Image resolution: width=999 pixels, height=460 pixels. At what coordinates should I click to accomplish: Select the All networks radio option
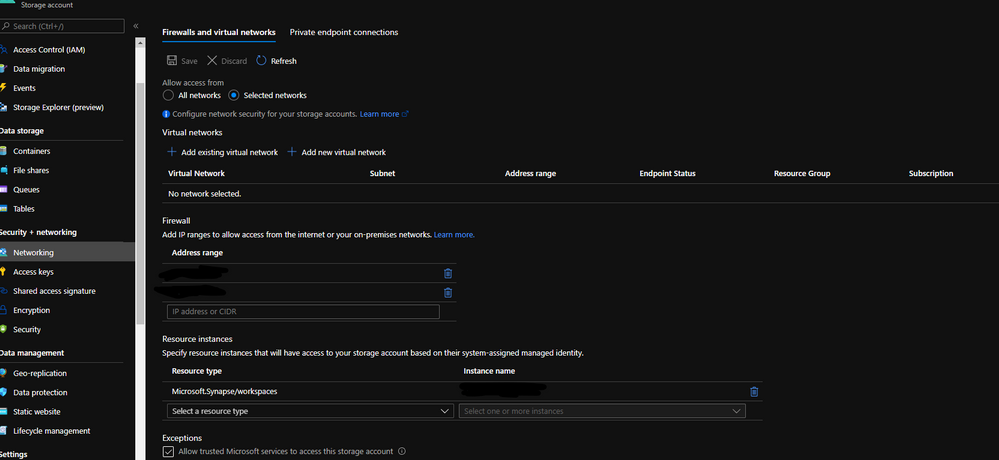click(x=168, y=96)
